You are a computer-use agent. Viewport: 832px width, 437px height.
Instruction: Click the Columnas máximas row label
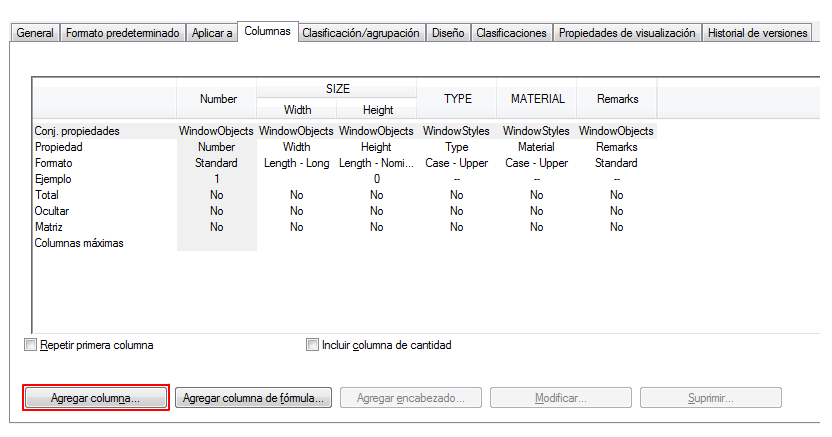tap(79, 243)
